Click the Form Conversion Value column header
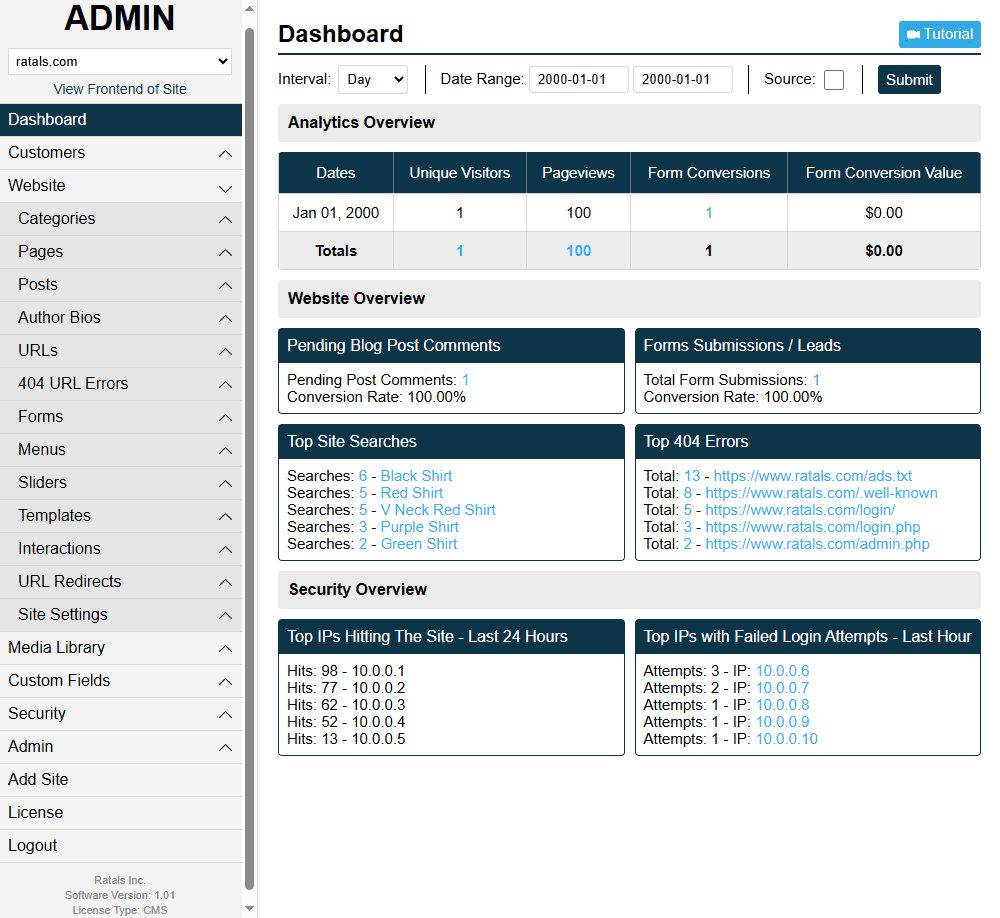Image resolution: width=1000 pixels, height=918 pixels. click(x=883, y=173)
